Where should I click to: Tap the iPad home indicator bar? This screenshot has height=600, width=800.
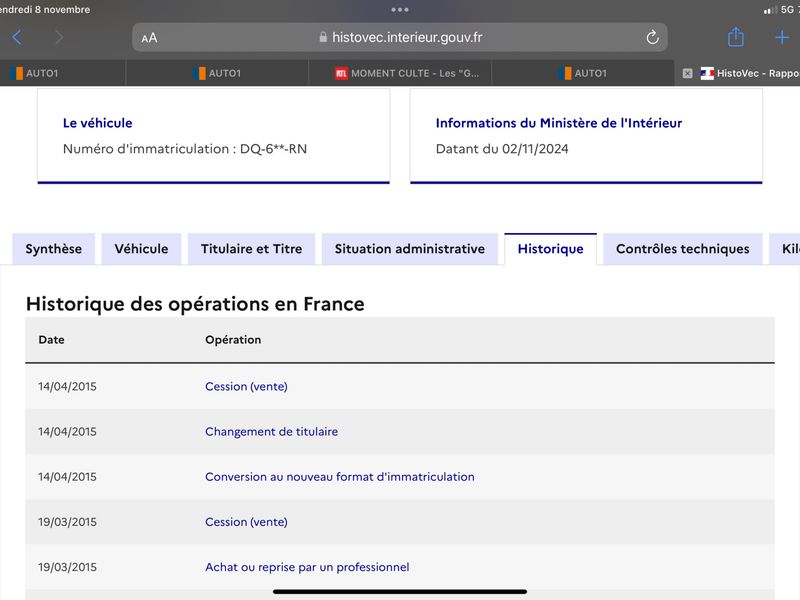(x=400, y=592)
